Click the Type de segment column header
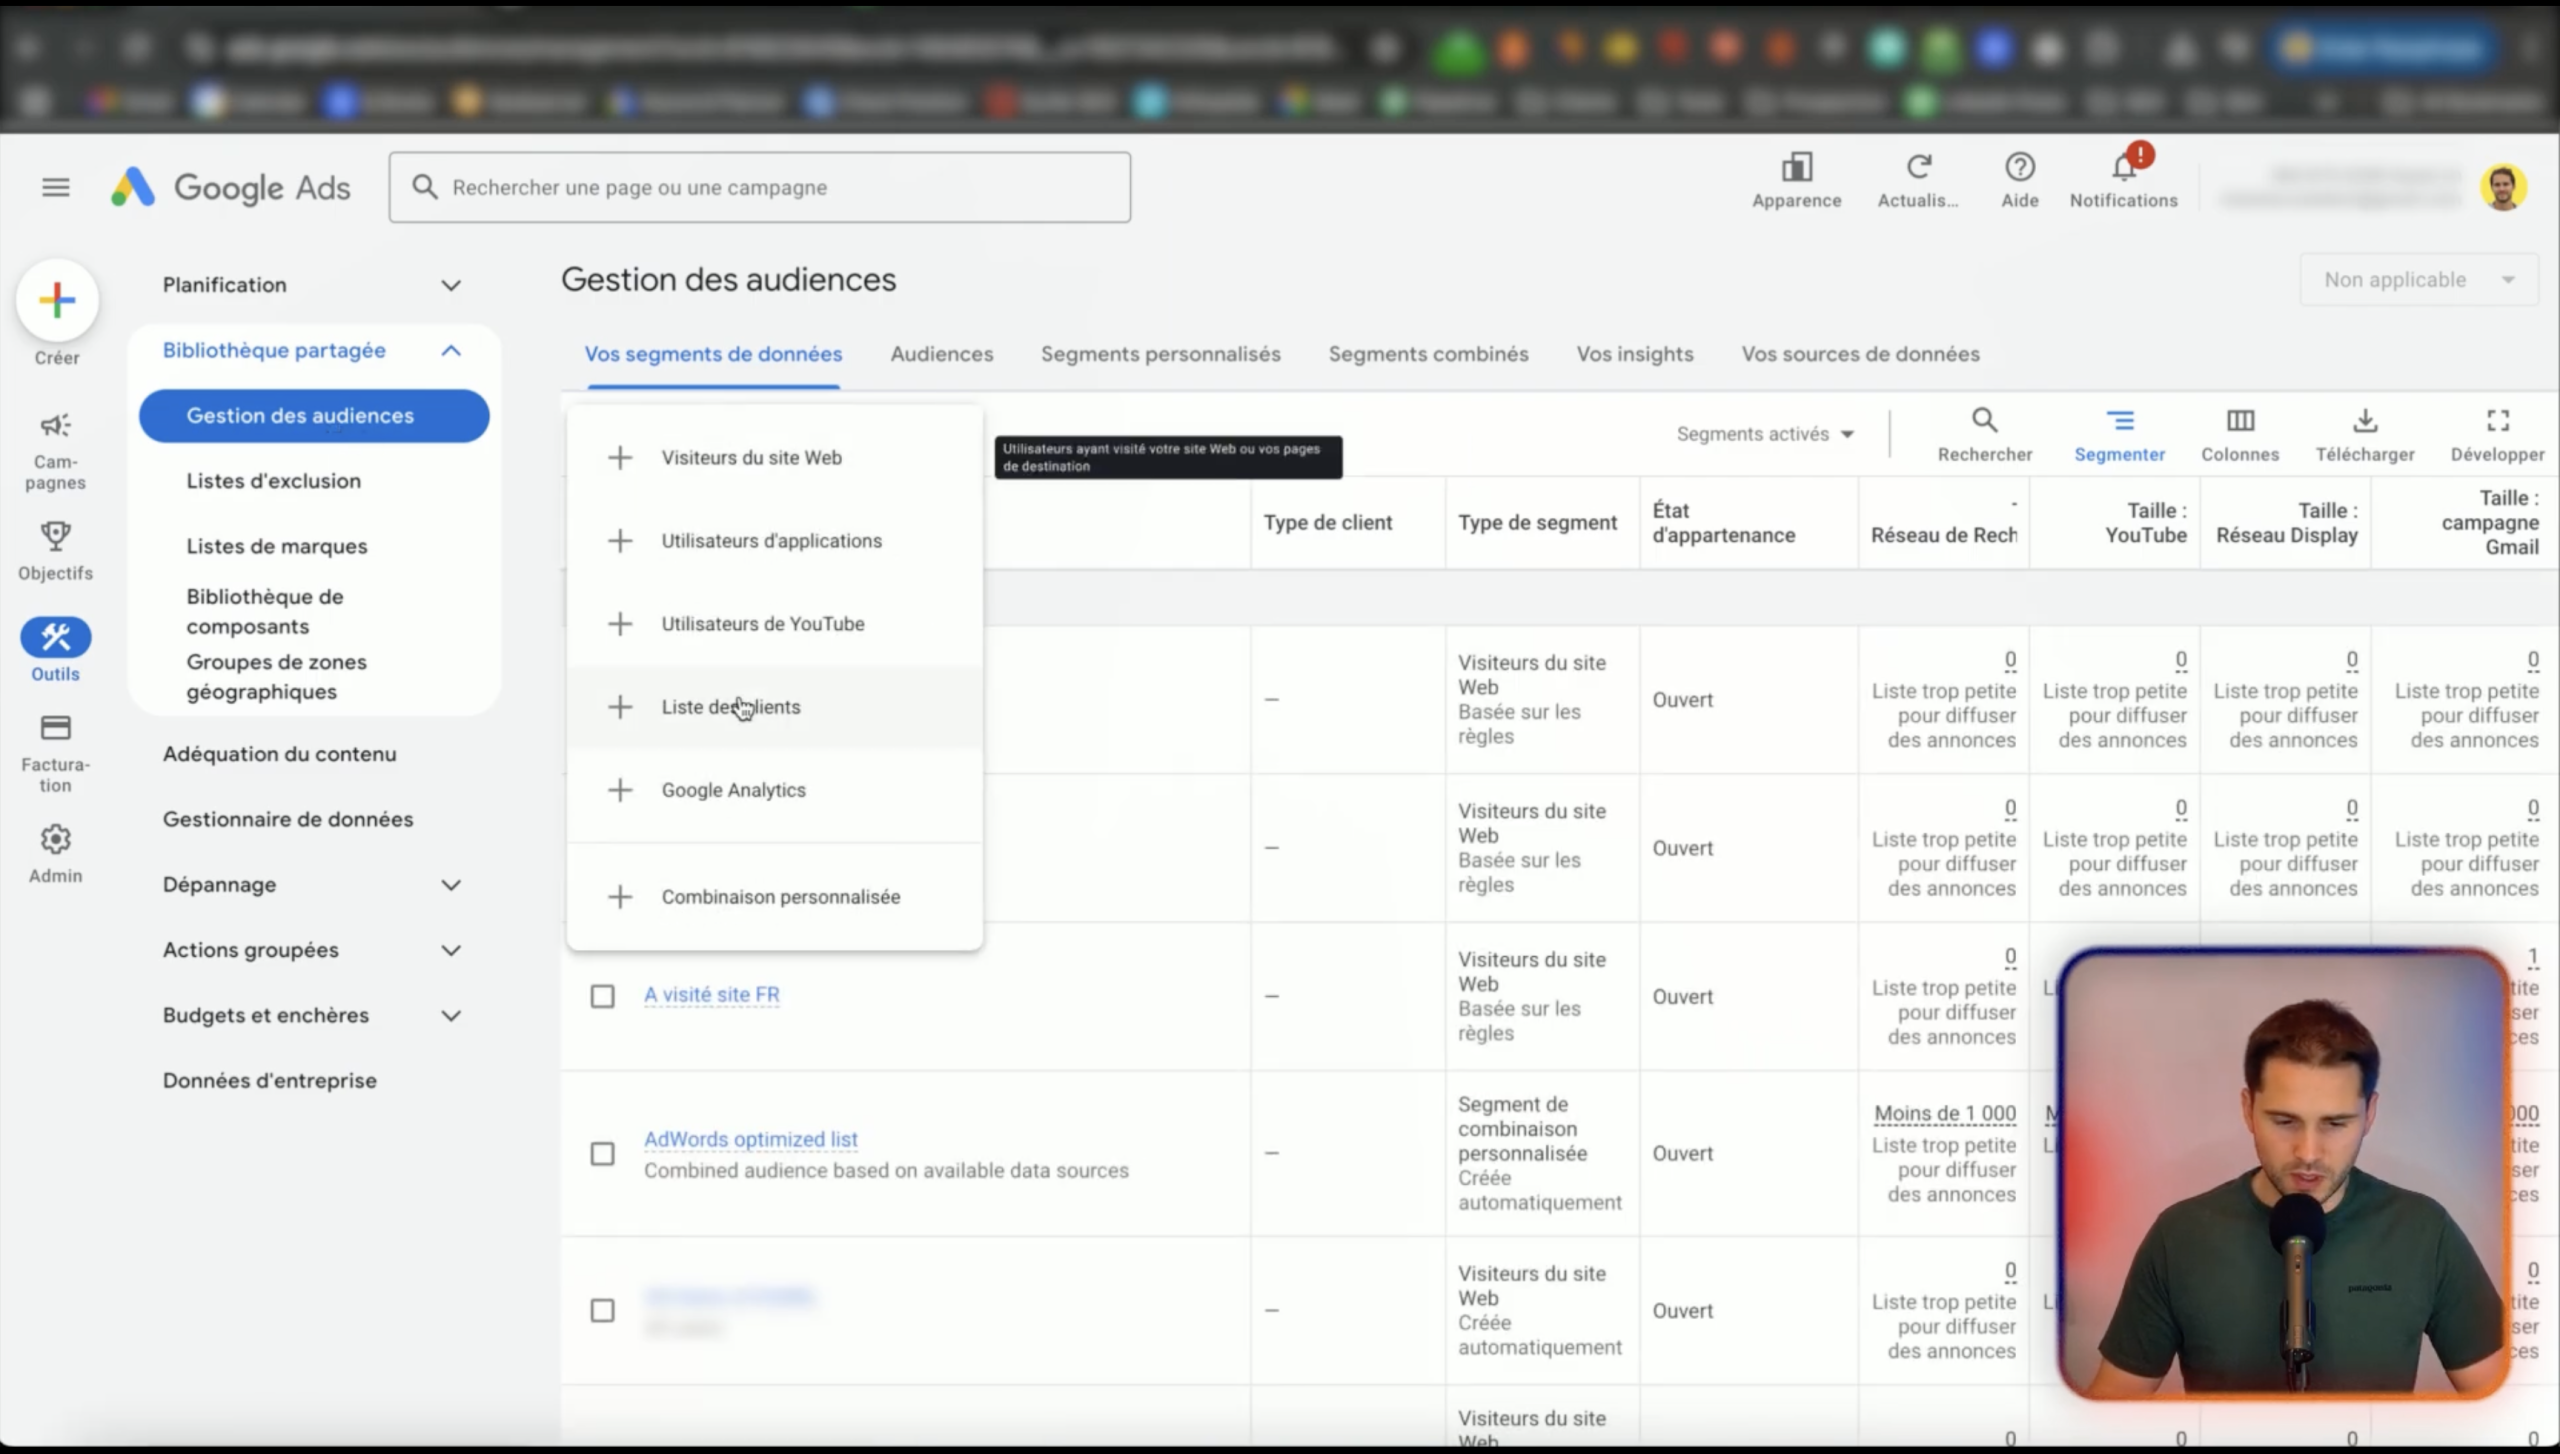 pos(1537,523)
